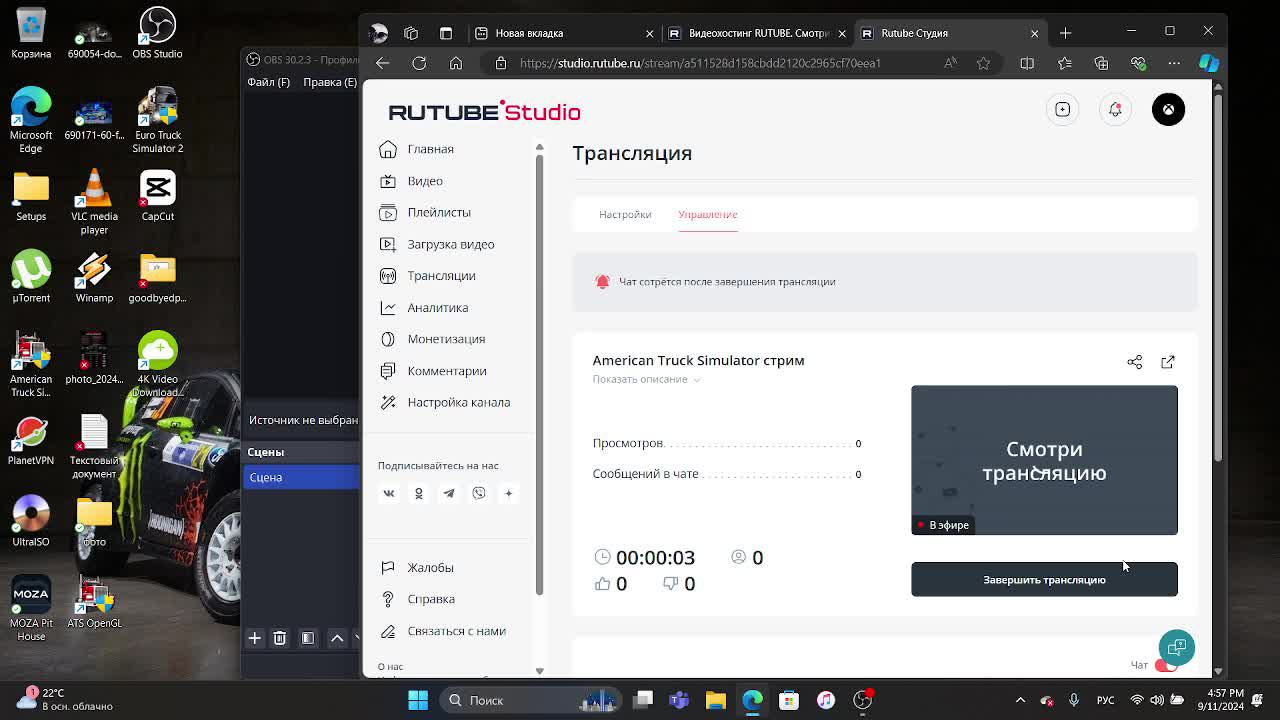This screenshot has width=1280, height=720.
Task: Click the Завершить трансляцию button
Action: click(1044, 580)
